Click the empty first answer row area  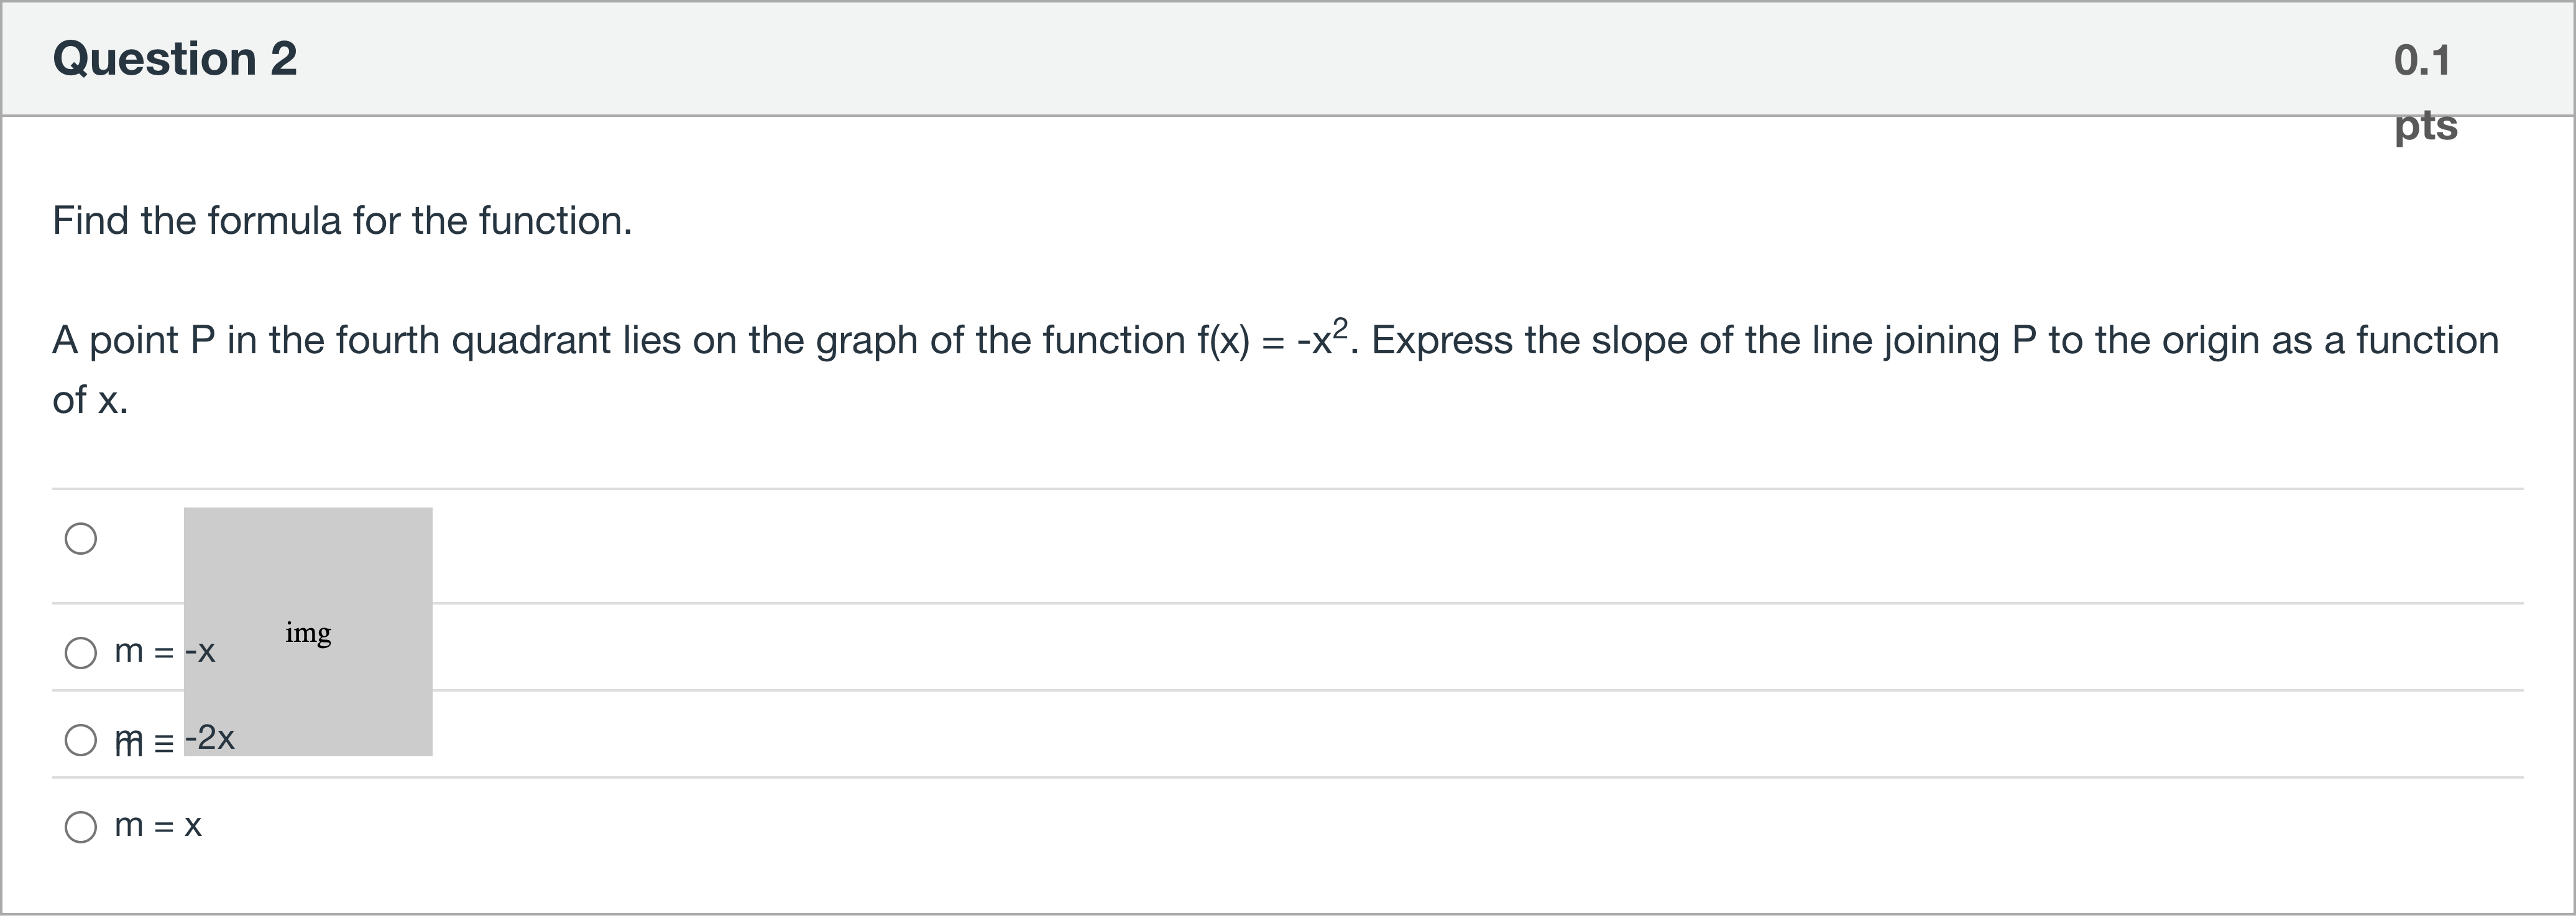(x=1400, y=546)
